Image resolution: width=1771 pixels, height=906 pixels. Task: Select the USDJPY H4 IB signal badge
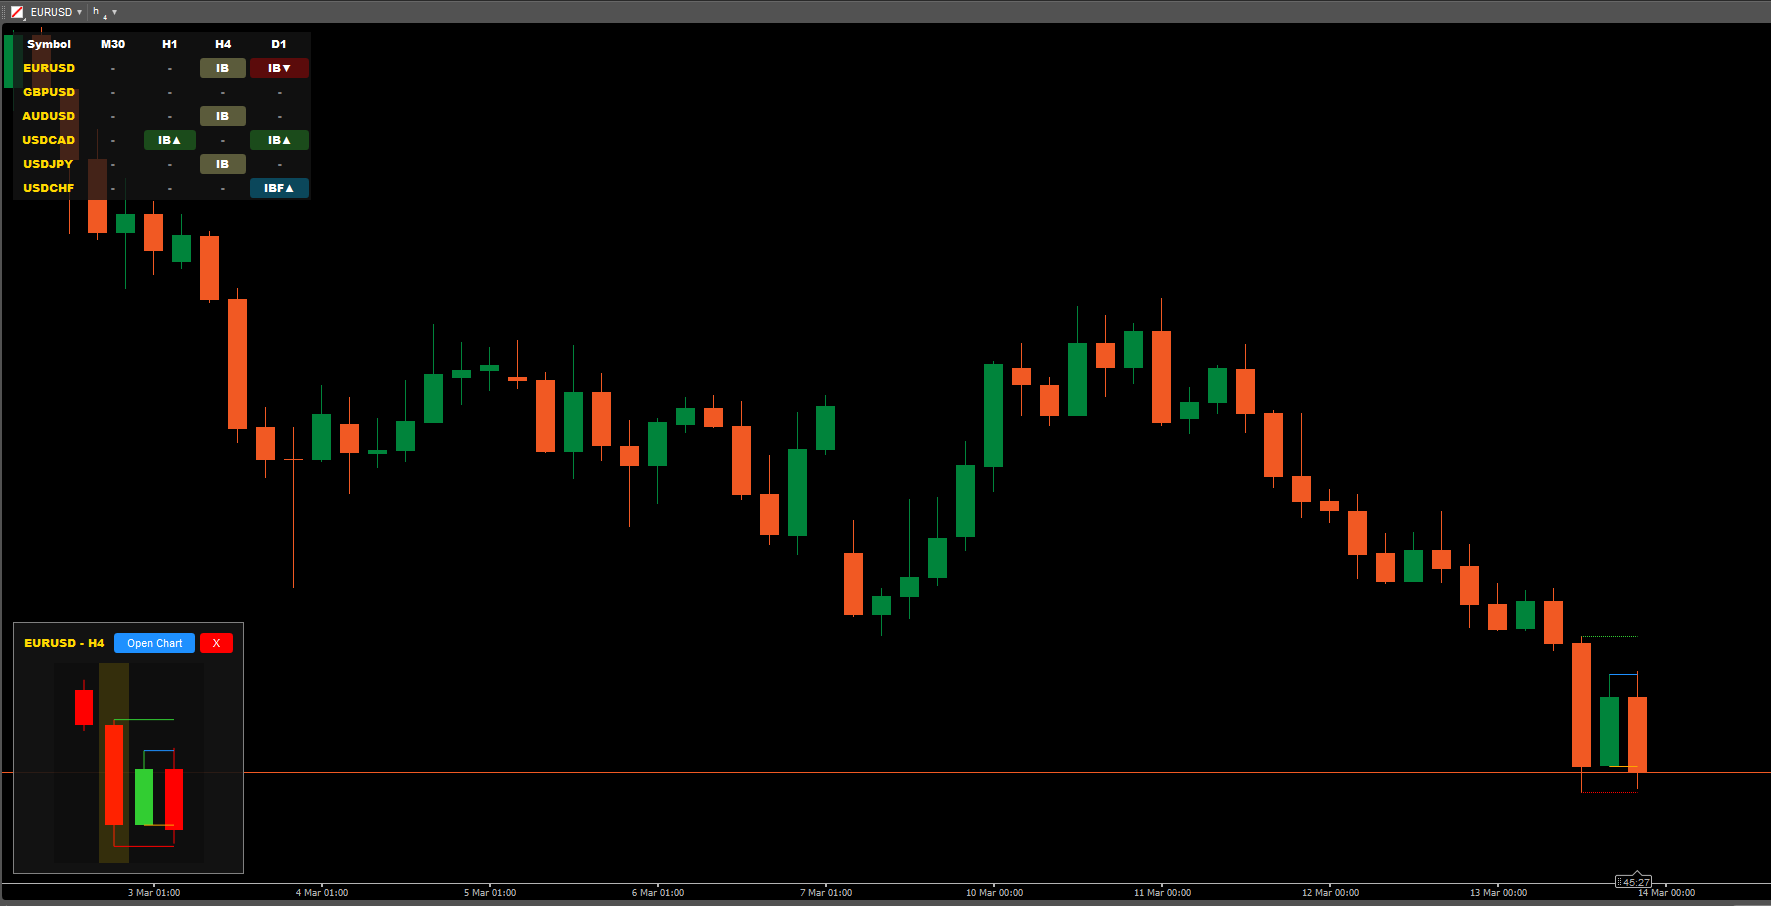pos(222,164)
